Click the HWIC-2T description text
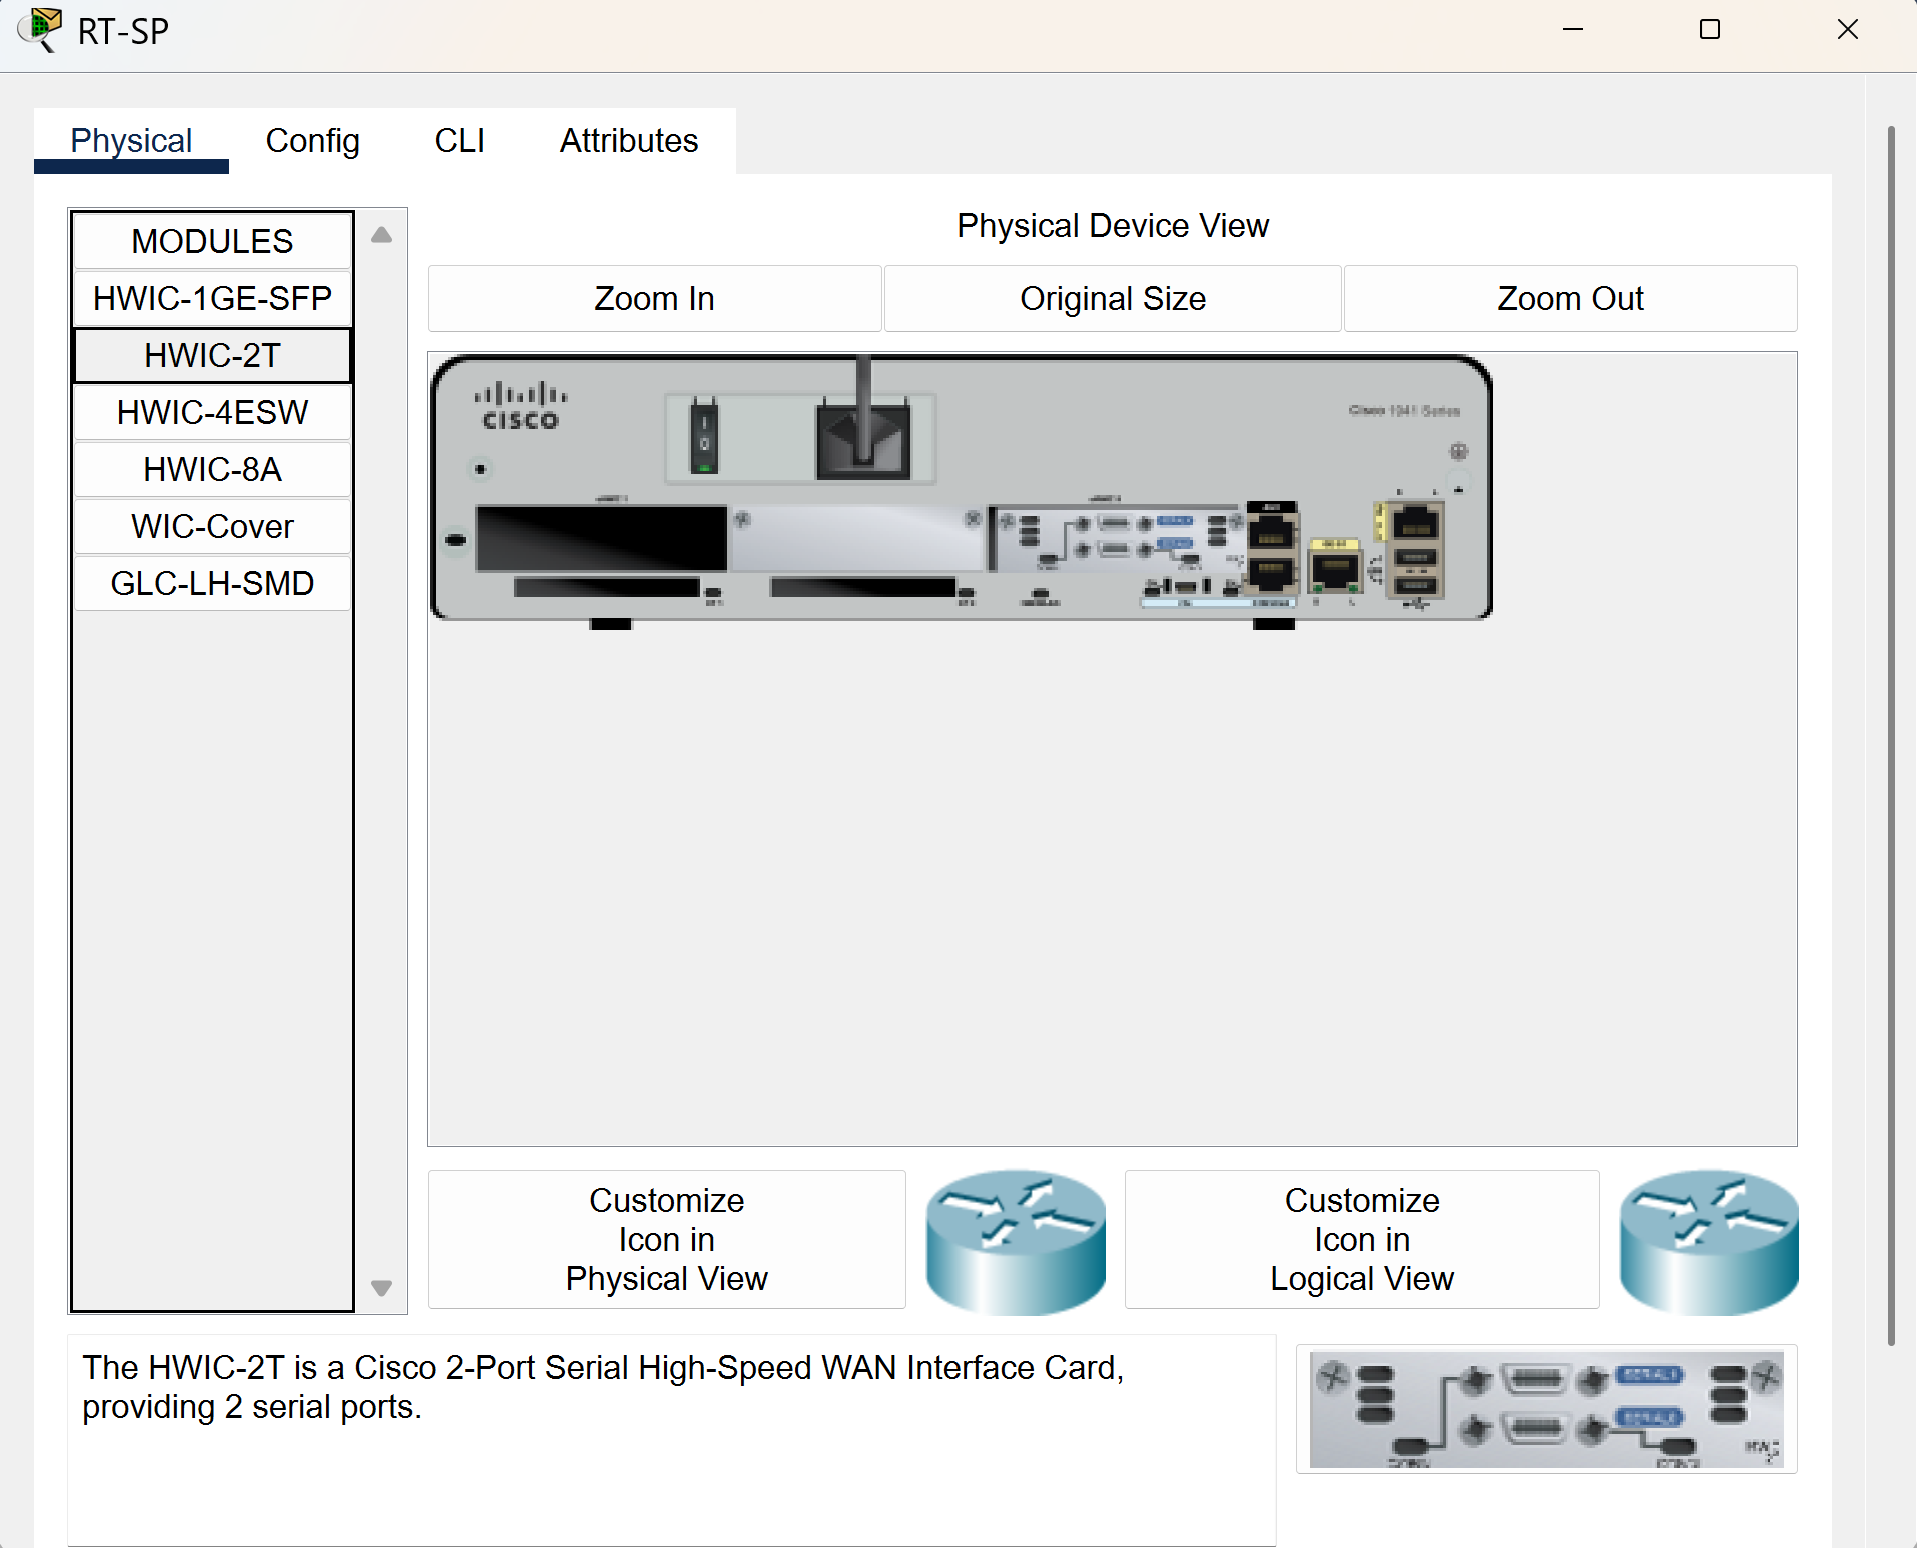 tap(603, 1387)
